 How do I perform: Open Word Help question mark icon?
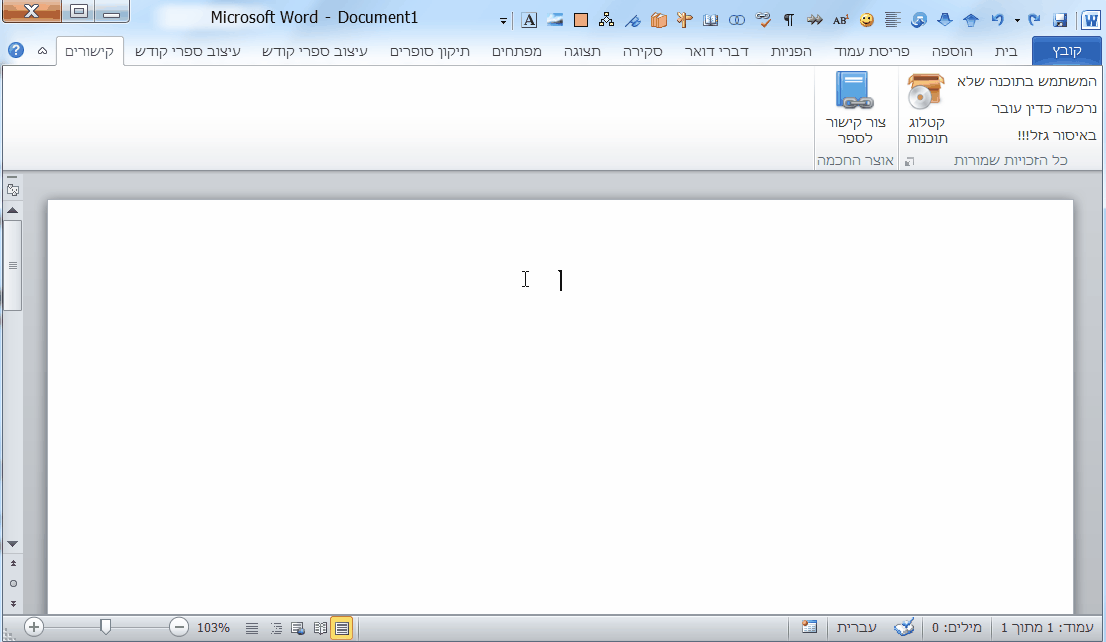[16, 50]
